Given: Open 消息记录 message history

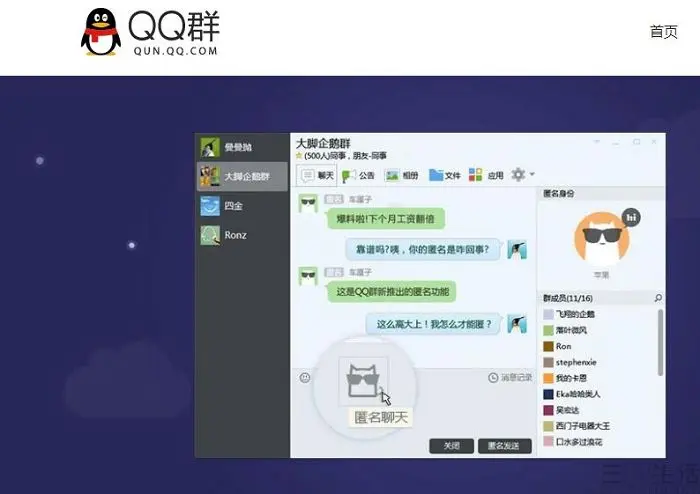Looking at the screenshot, I should (510, 378).
